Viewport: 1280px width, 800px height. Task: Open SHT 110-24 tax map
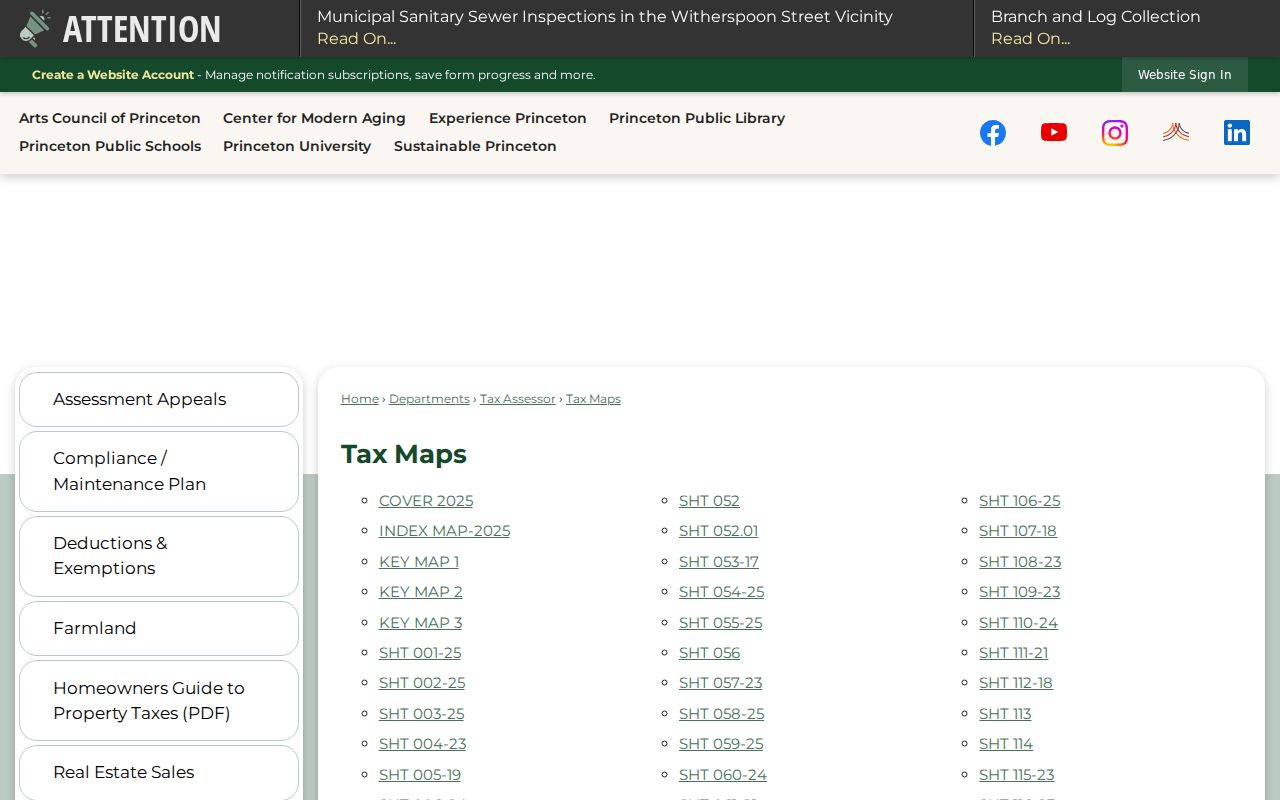coord(1018,623)
